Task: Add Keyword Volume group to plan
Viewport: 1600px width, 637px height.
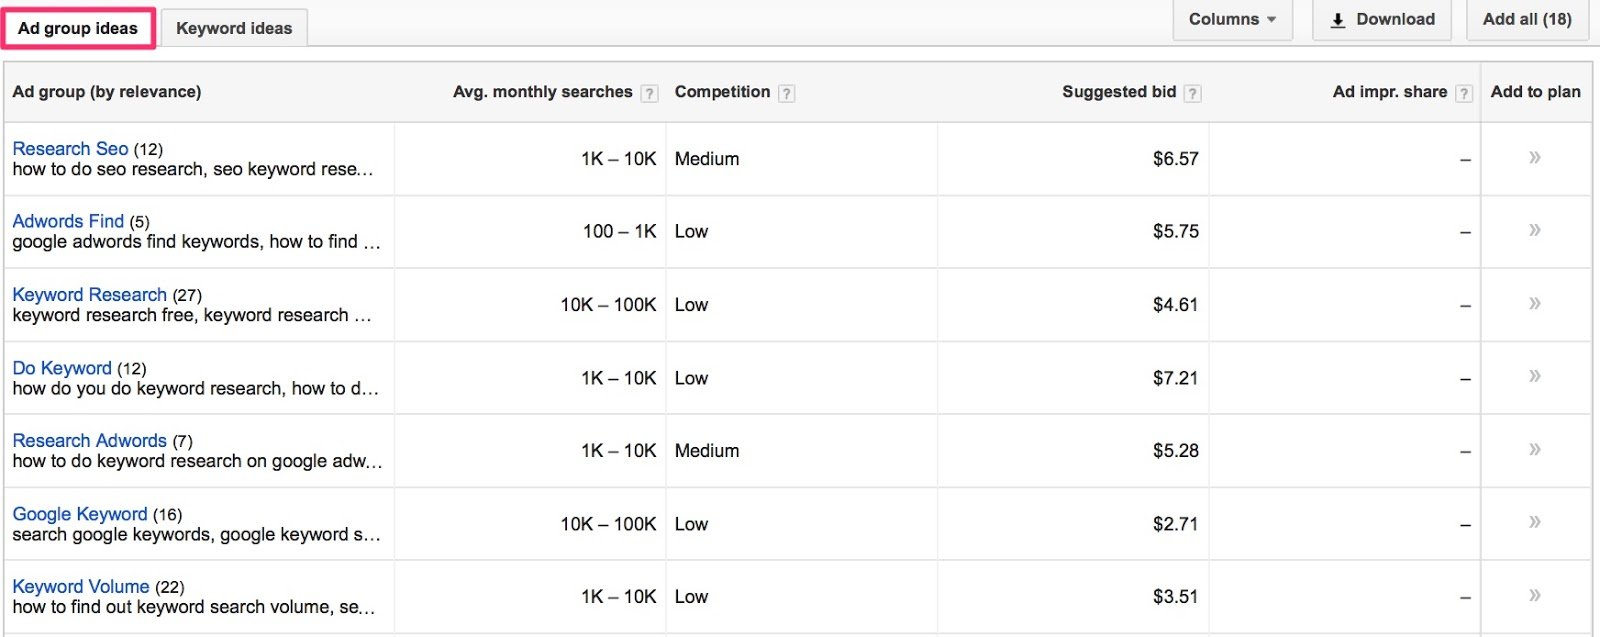Action: 1535,595
